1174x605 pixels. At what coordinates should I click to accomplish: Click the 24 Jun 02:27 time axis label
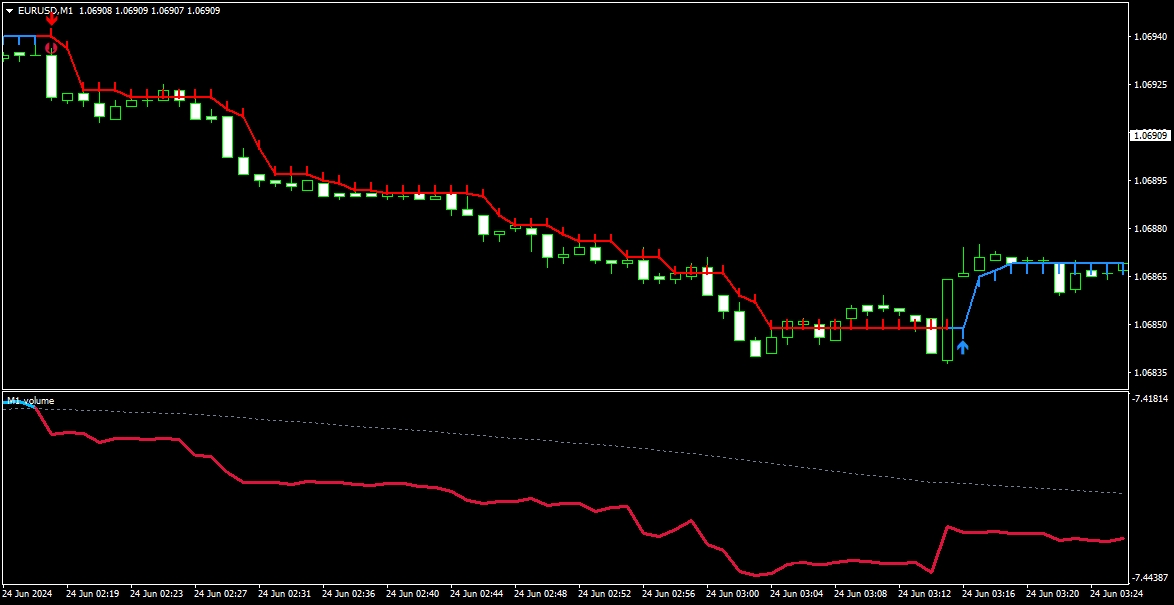pos(221,594)
